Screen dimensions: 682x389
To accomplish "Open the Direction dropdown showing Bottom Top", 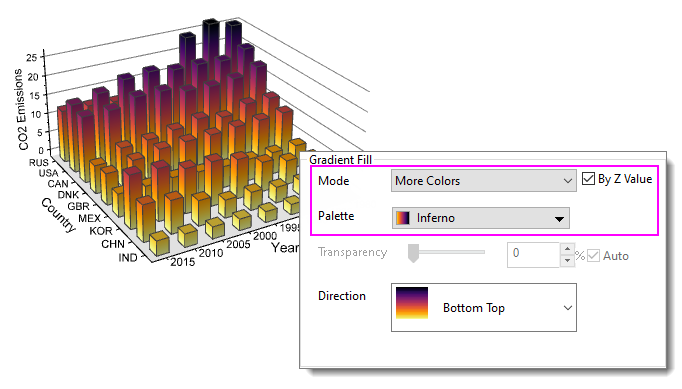I will coord(484,308).
